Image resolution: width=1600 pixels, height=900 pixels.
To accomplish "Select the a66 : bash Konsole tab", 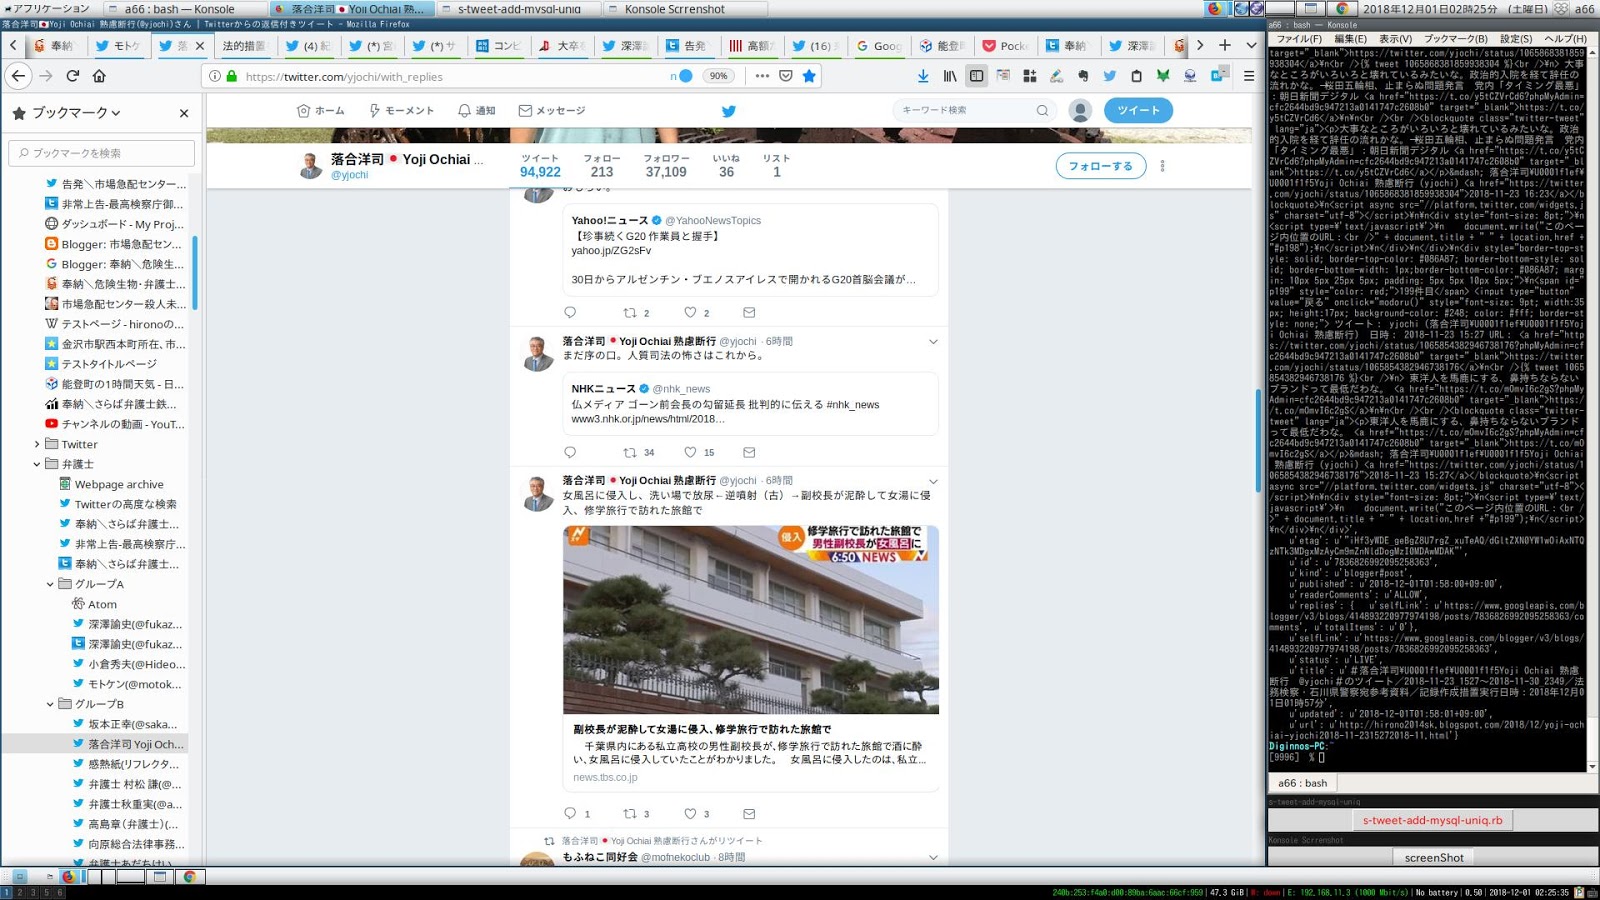I will click(x=1303, y=783).
